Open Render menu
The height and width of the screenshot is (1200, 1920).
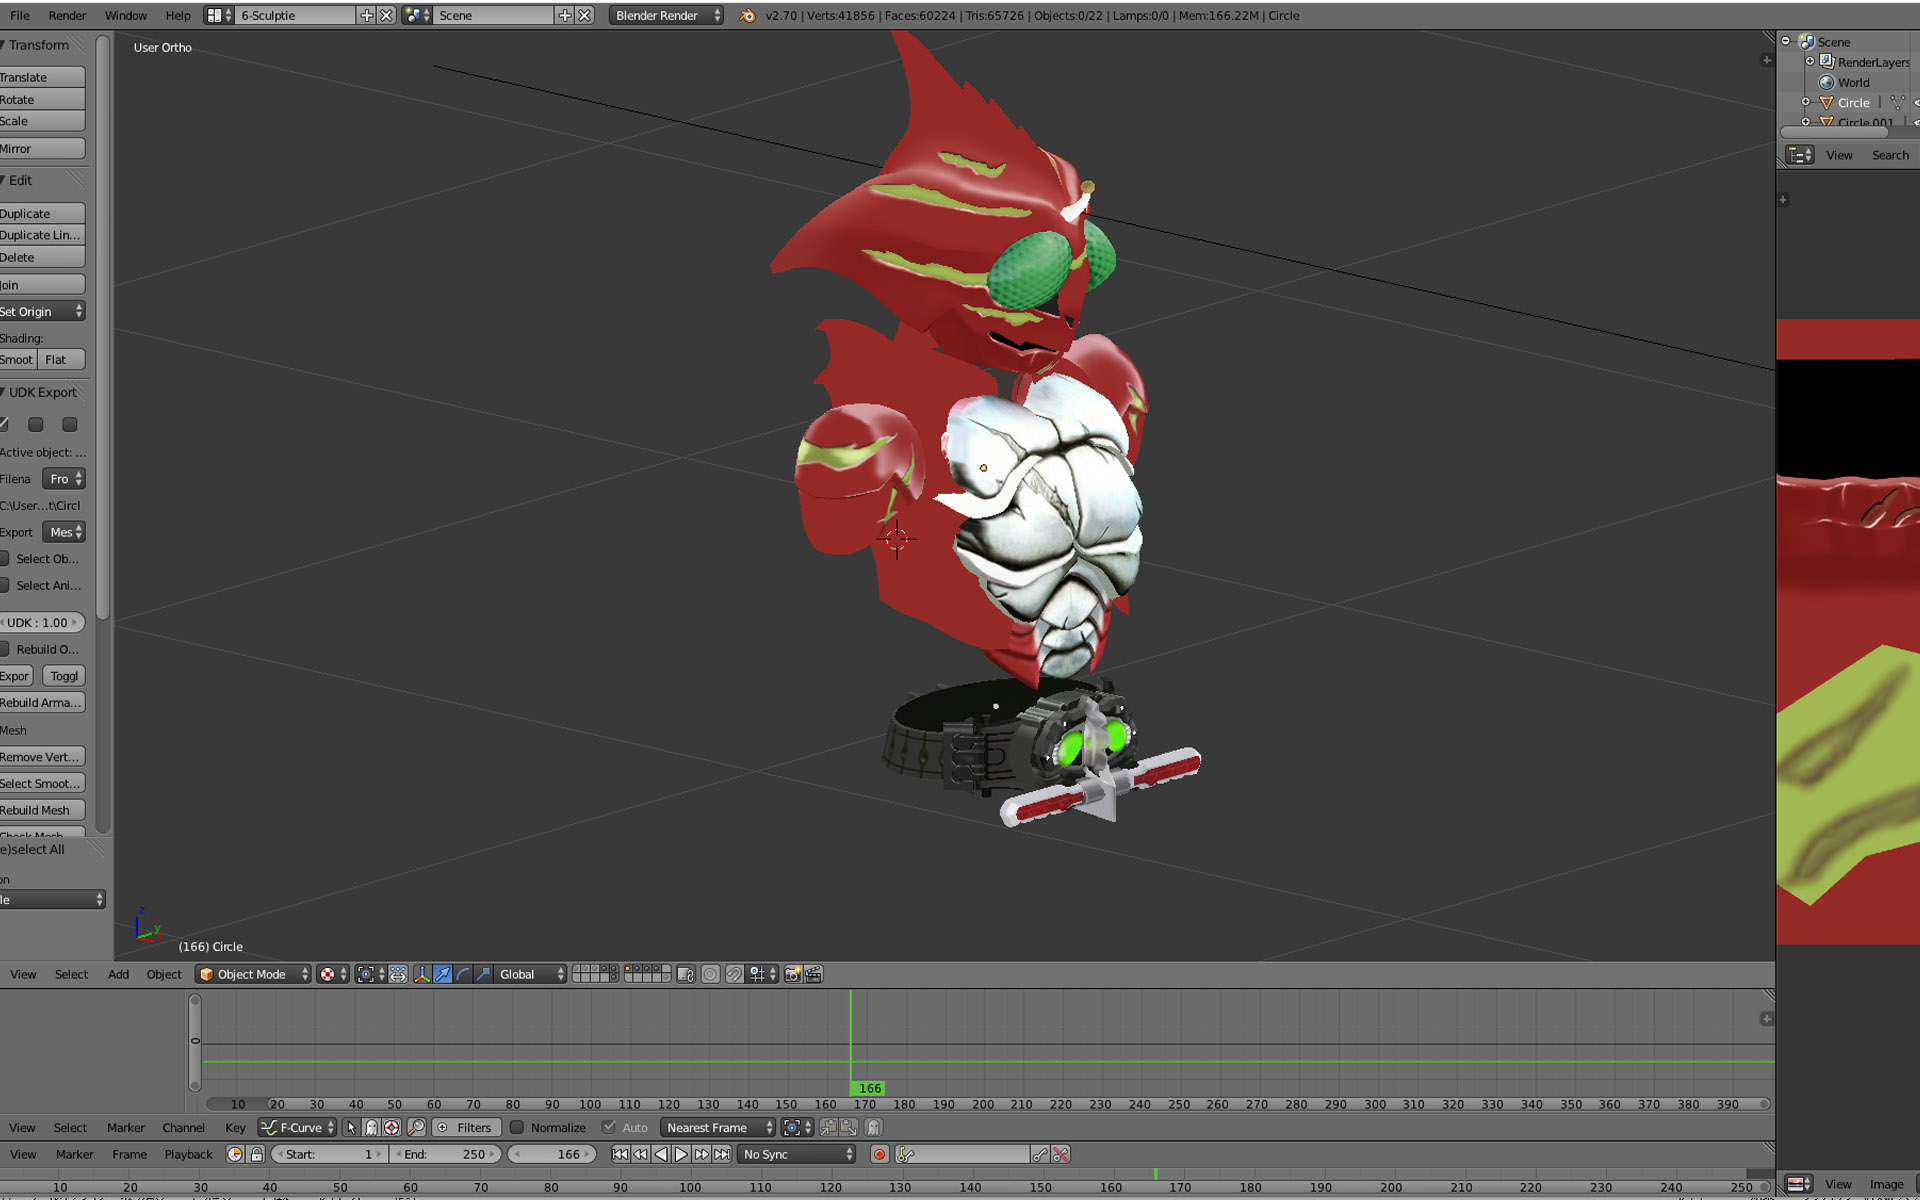pyautogui.click(x=67, y=15)
